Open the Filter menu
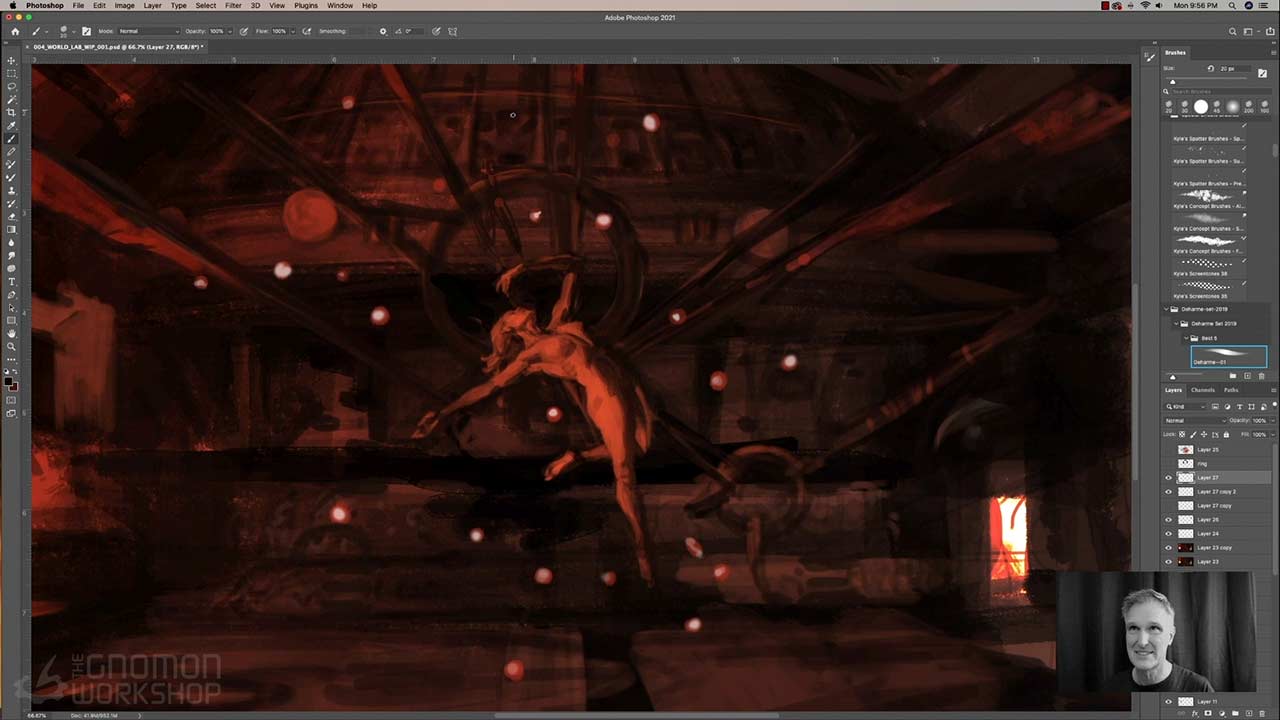Image resolution: width=1280 pixels, height=720 pixels. 233,6
